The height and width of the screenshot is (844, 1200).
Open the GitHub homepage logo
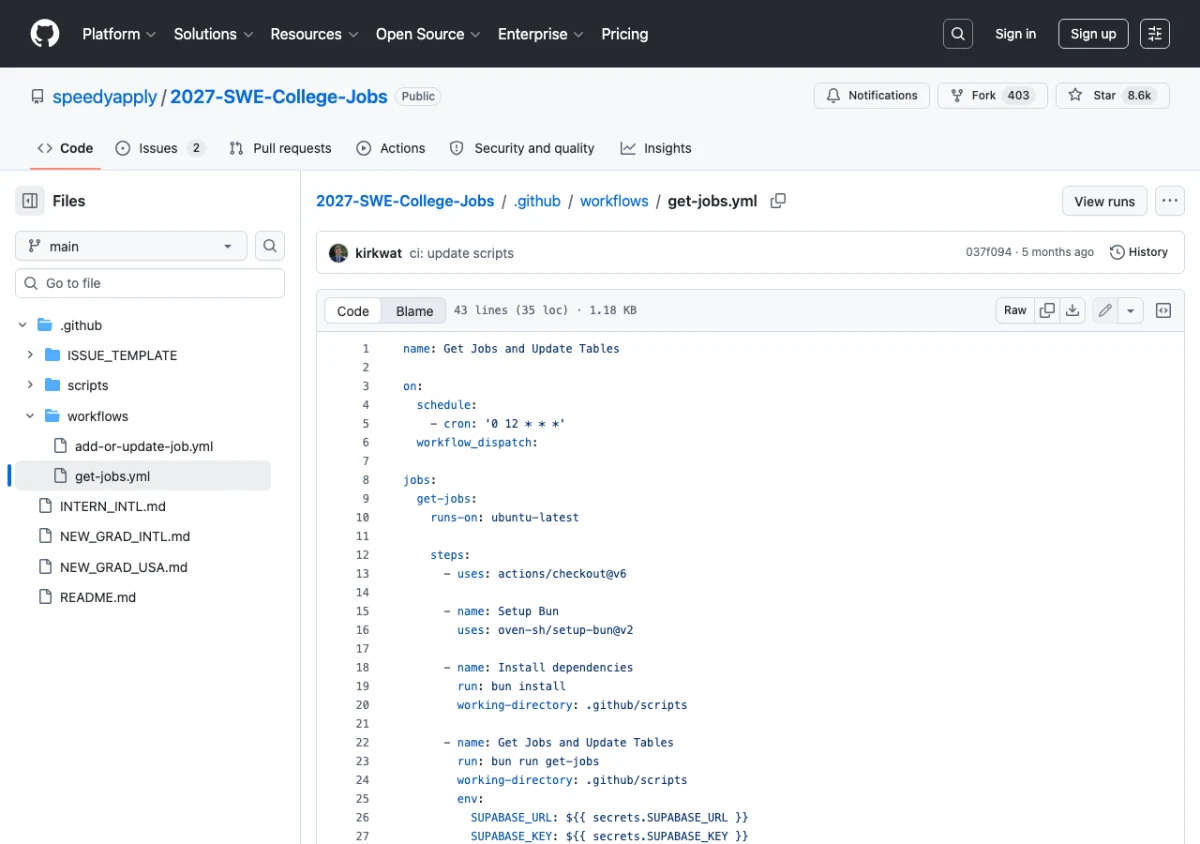[45, 34]
